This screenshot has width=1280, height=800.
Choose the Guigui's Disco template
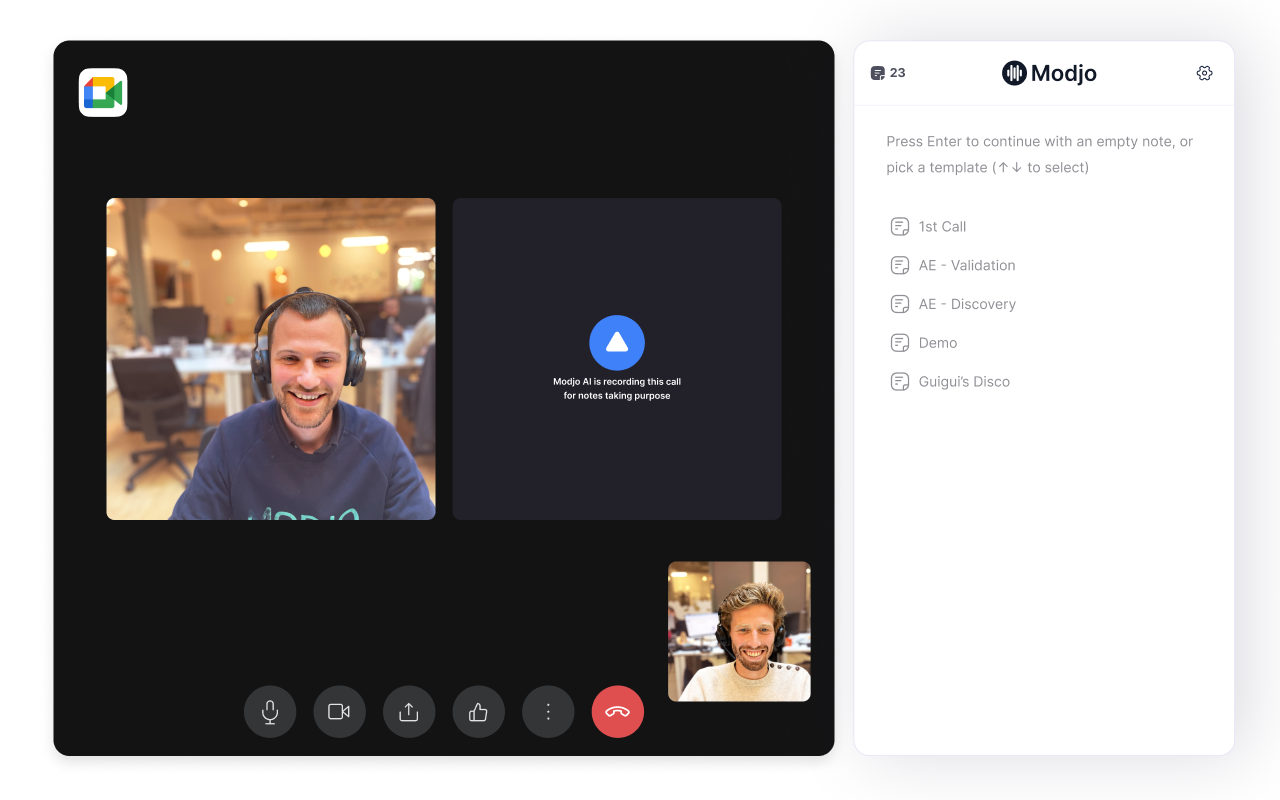[x=1044, y=382]
